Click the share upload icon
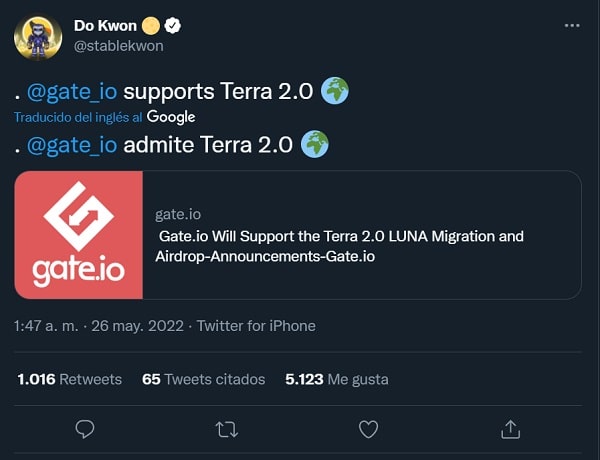This screenshot has height=460, width=600. pos(510,429)
